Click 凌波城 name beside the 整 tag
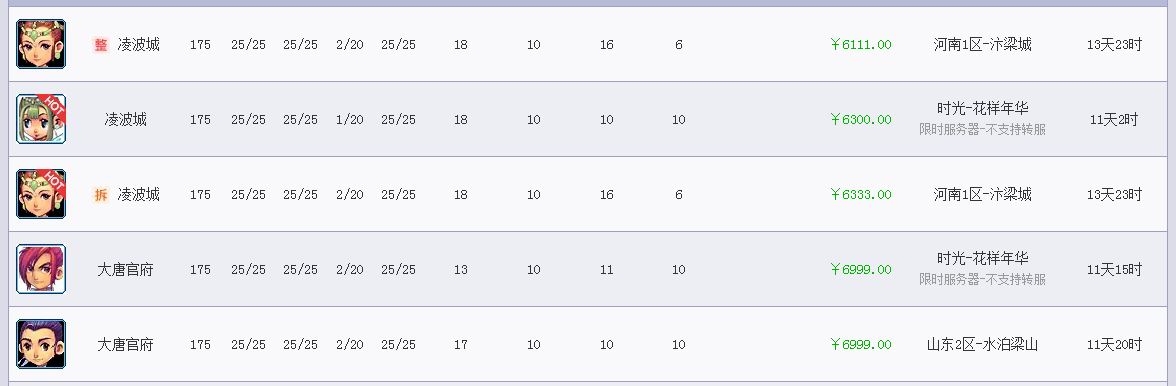1176x386 pixels. pos(139,45)
